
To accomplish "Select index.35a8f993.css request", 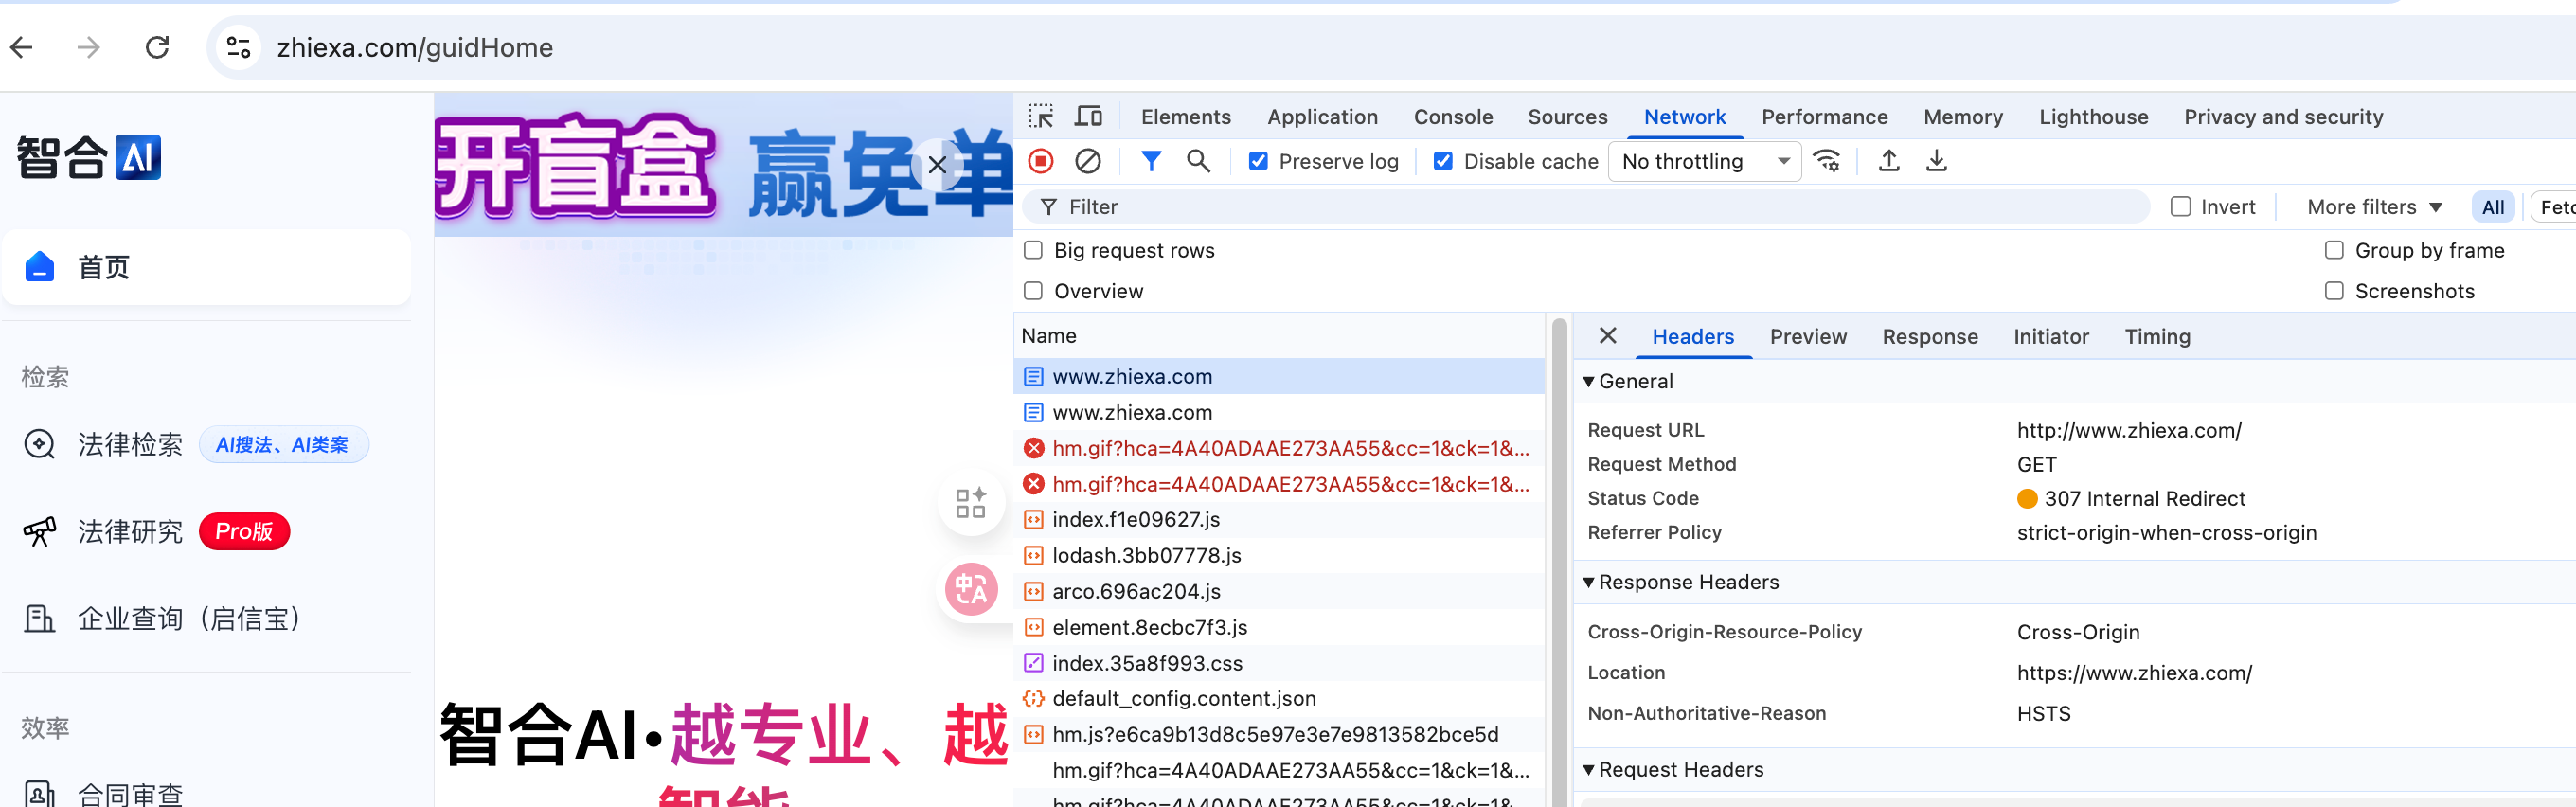I will [1279, 663].
